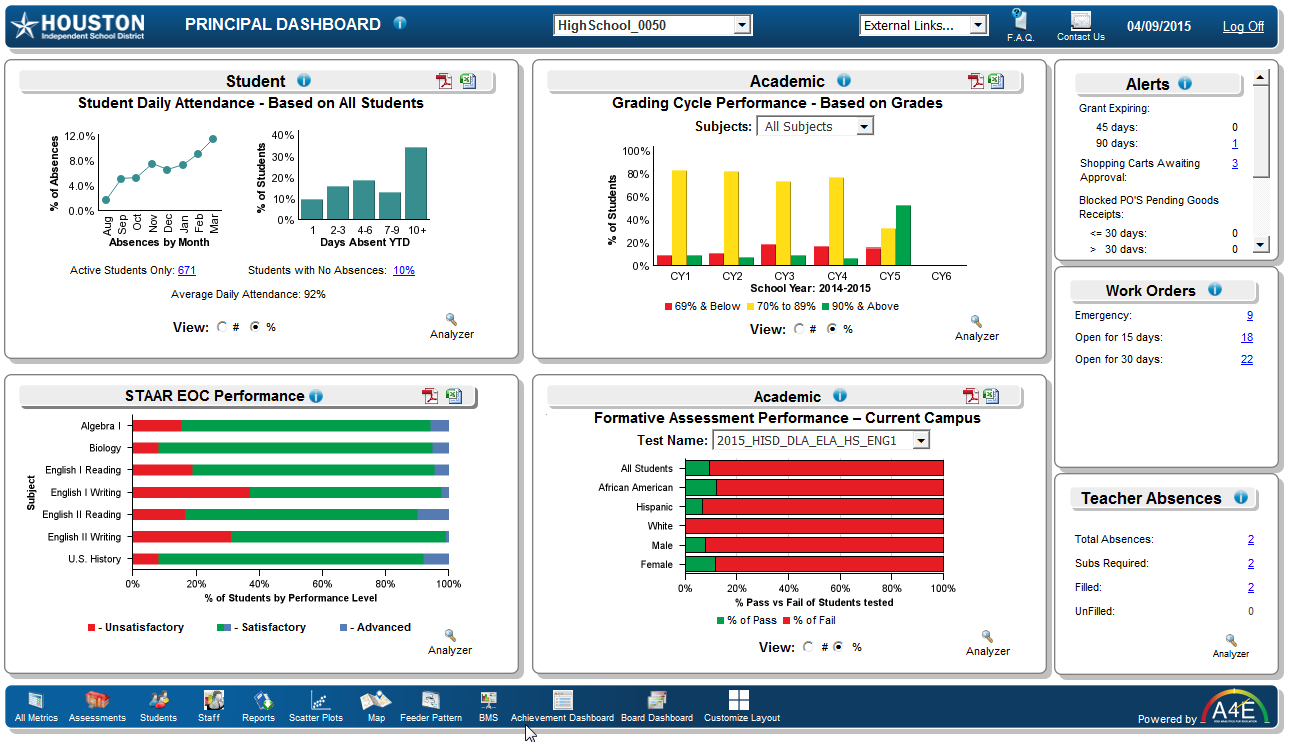Select % view in Grading Cycle panel

(x=832, y=329)
